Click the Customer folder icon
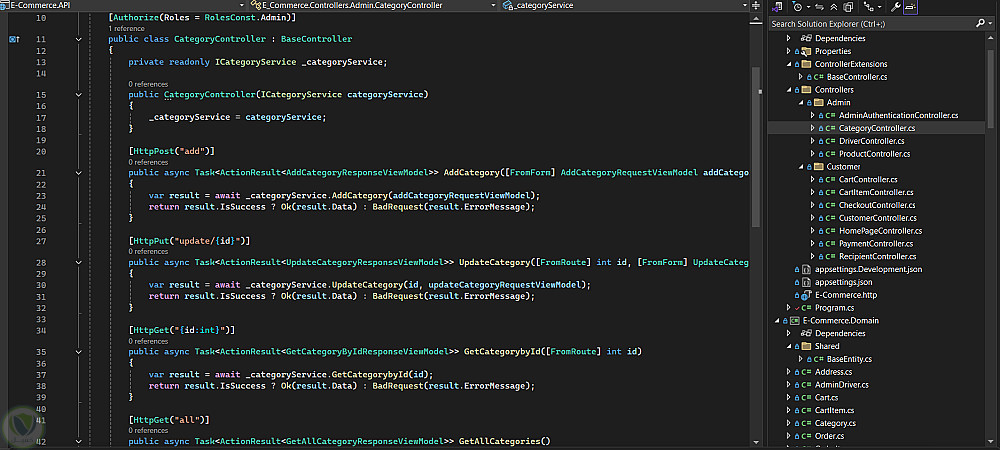Image resolution: width=1000 pixels, height=450 pixels. coord(818,167)
